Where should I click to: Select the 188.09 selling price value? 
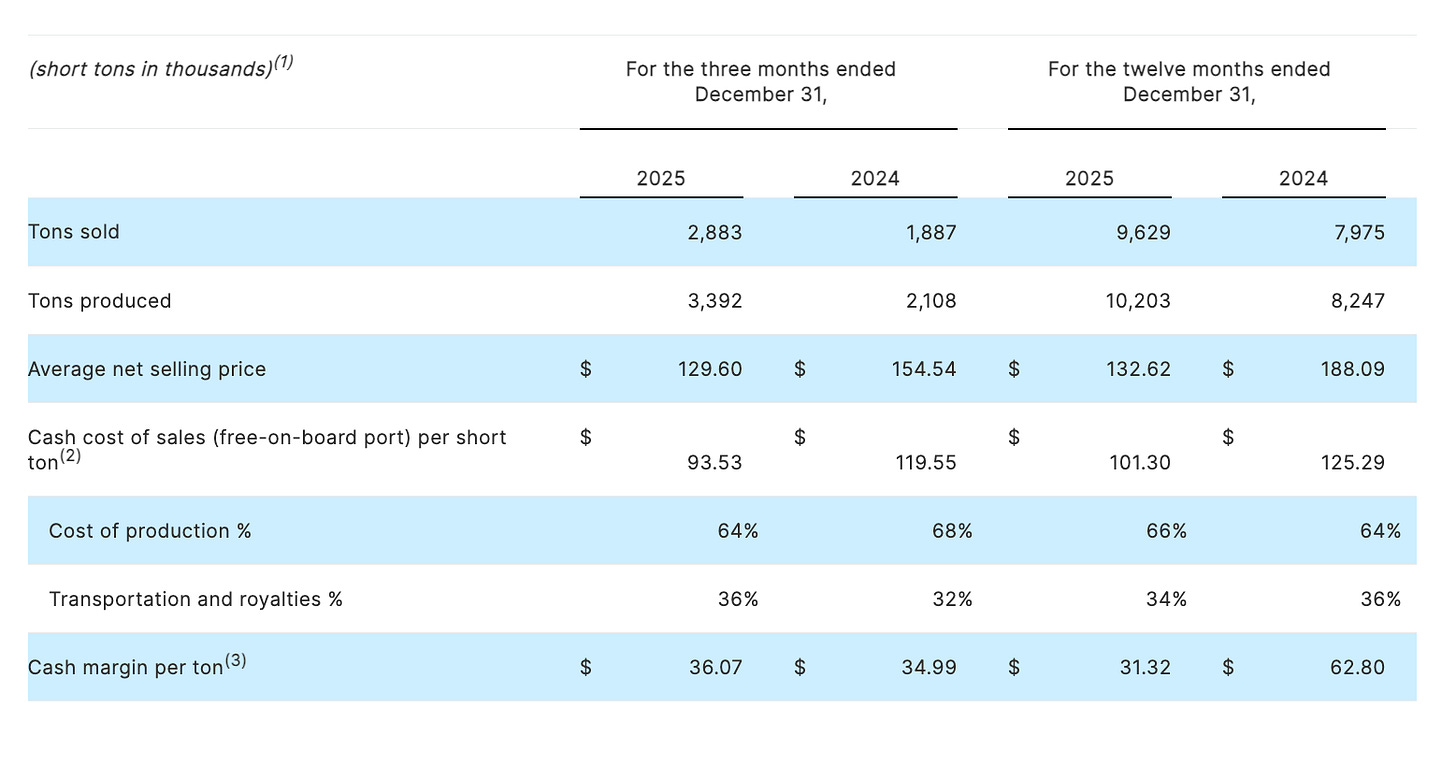tap(1353, 369)
